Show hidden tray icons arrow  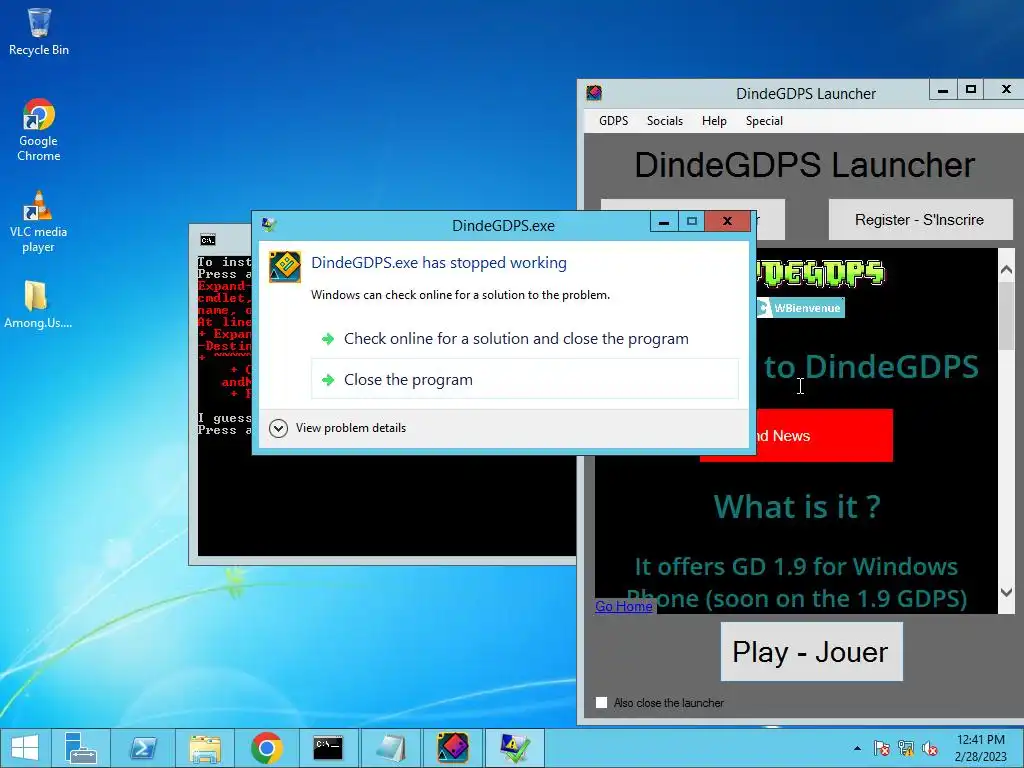tap(857, 748)
